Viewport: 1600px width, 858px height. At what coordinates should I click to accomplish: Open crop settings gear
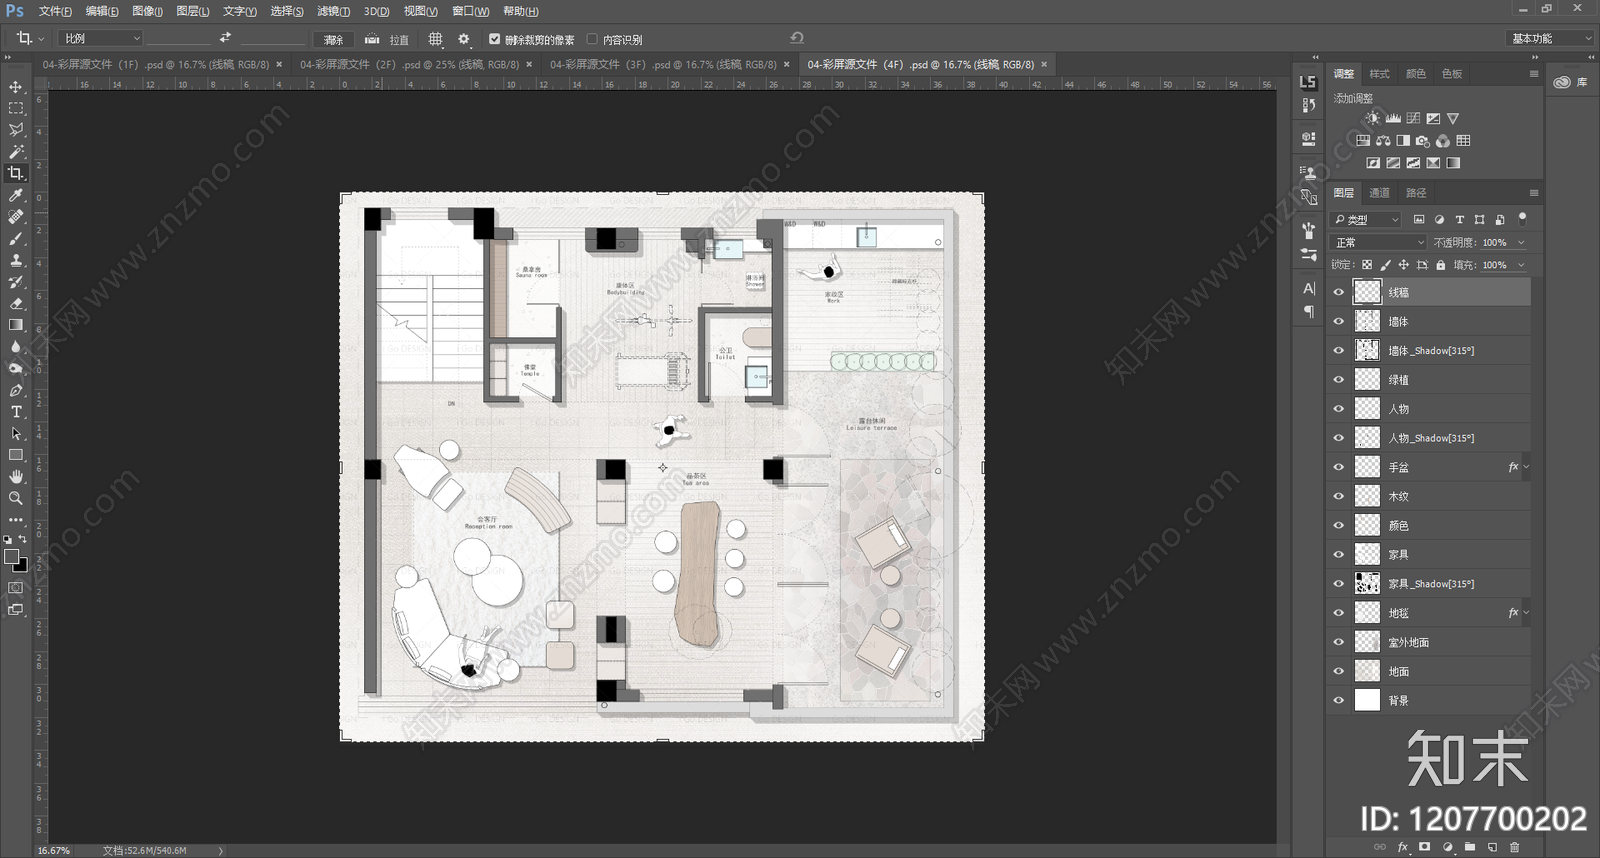click(x=463, y=39)
